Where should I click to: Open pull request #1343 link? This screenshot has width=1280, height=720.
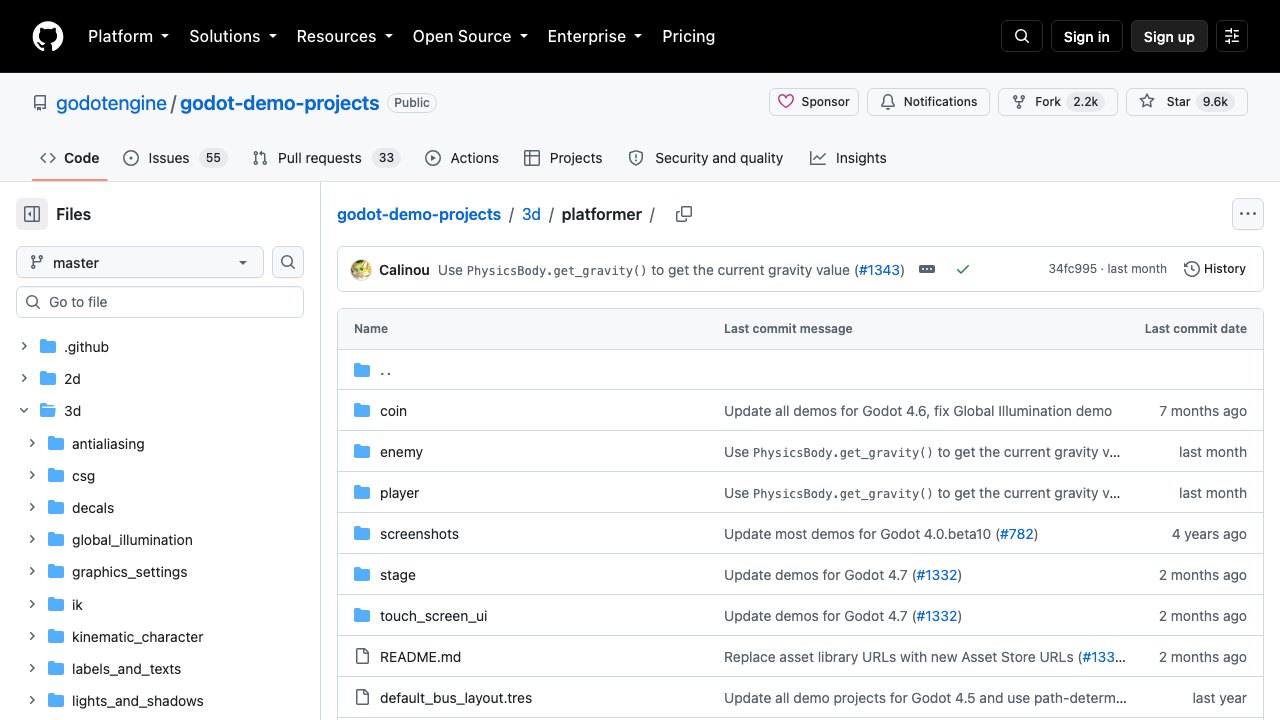[x=880, y=270]
